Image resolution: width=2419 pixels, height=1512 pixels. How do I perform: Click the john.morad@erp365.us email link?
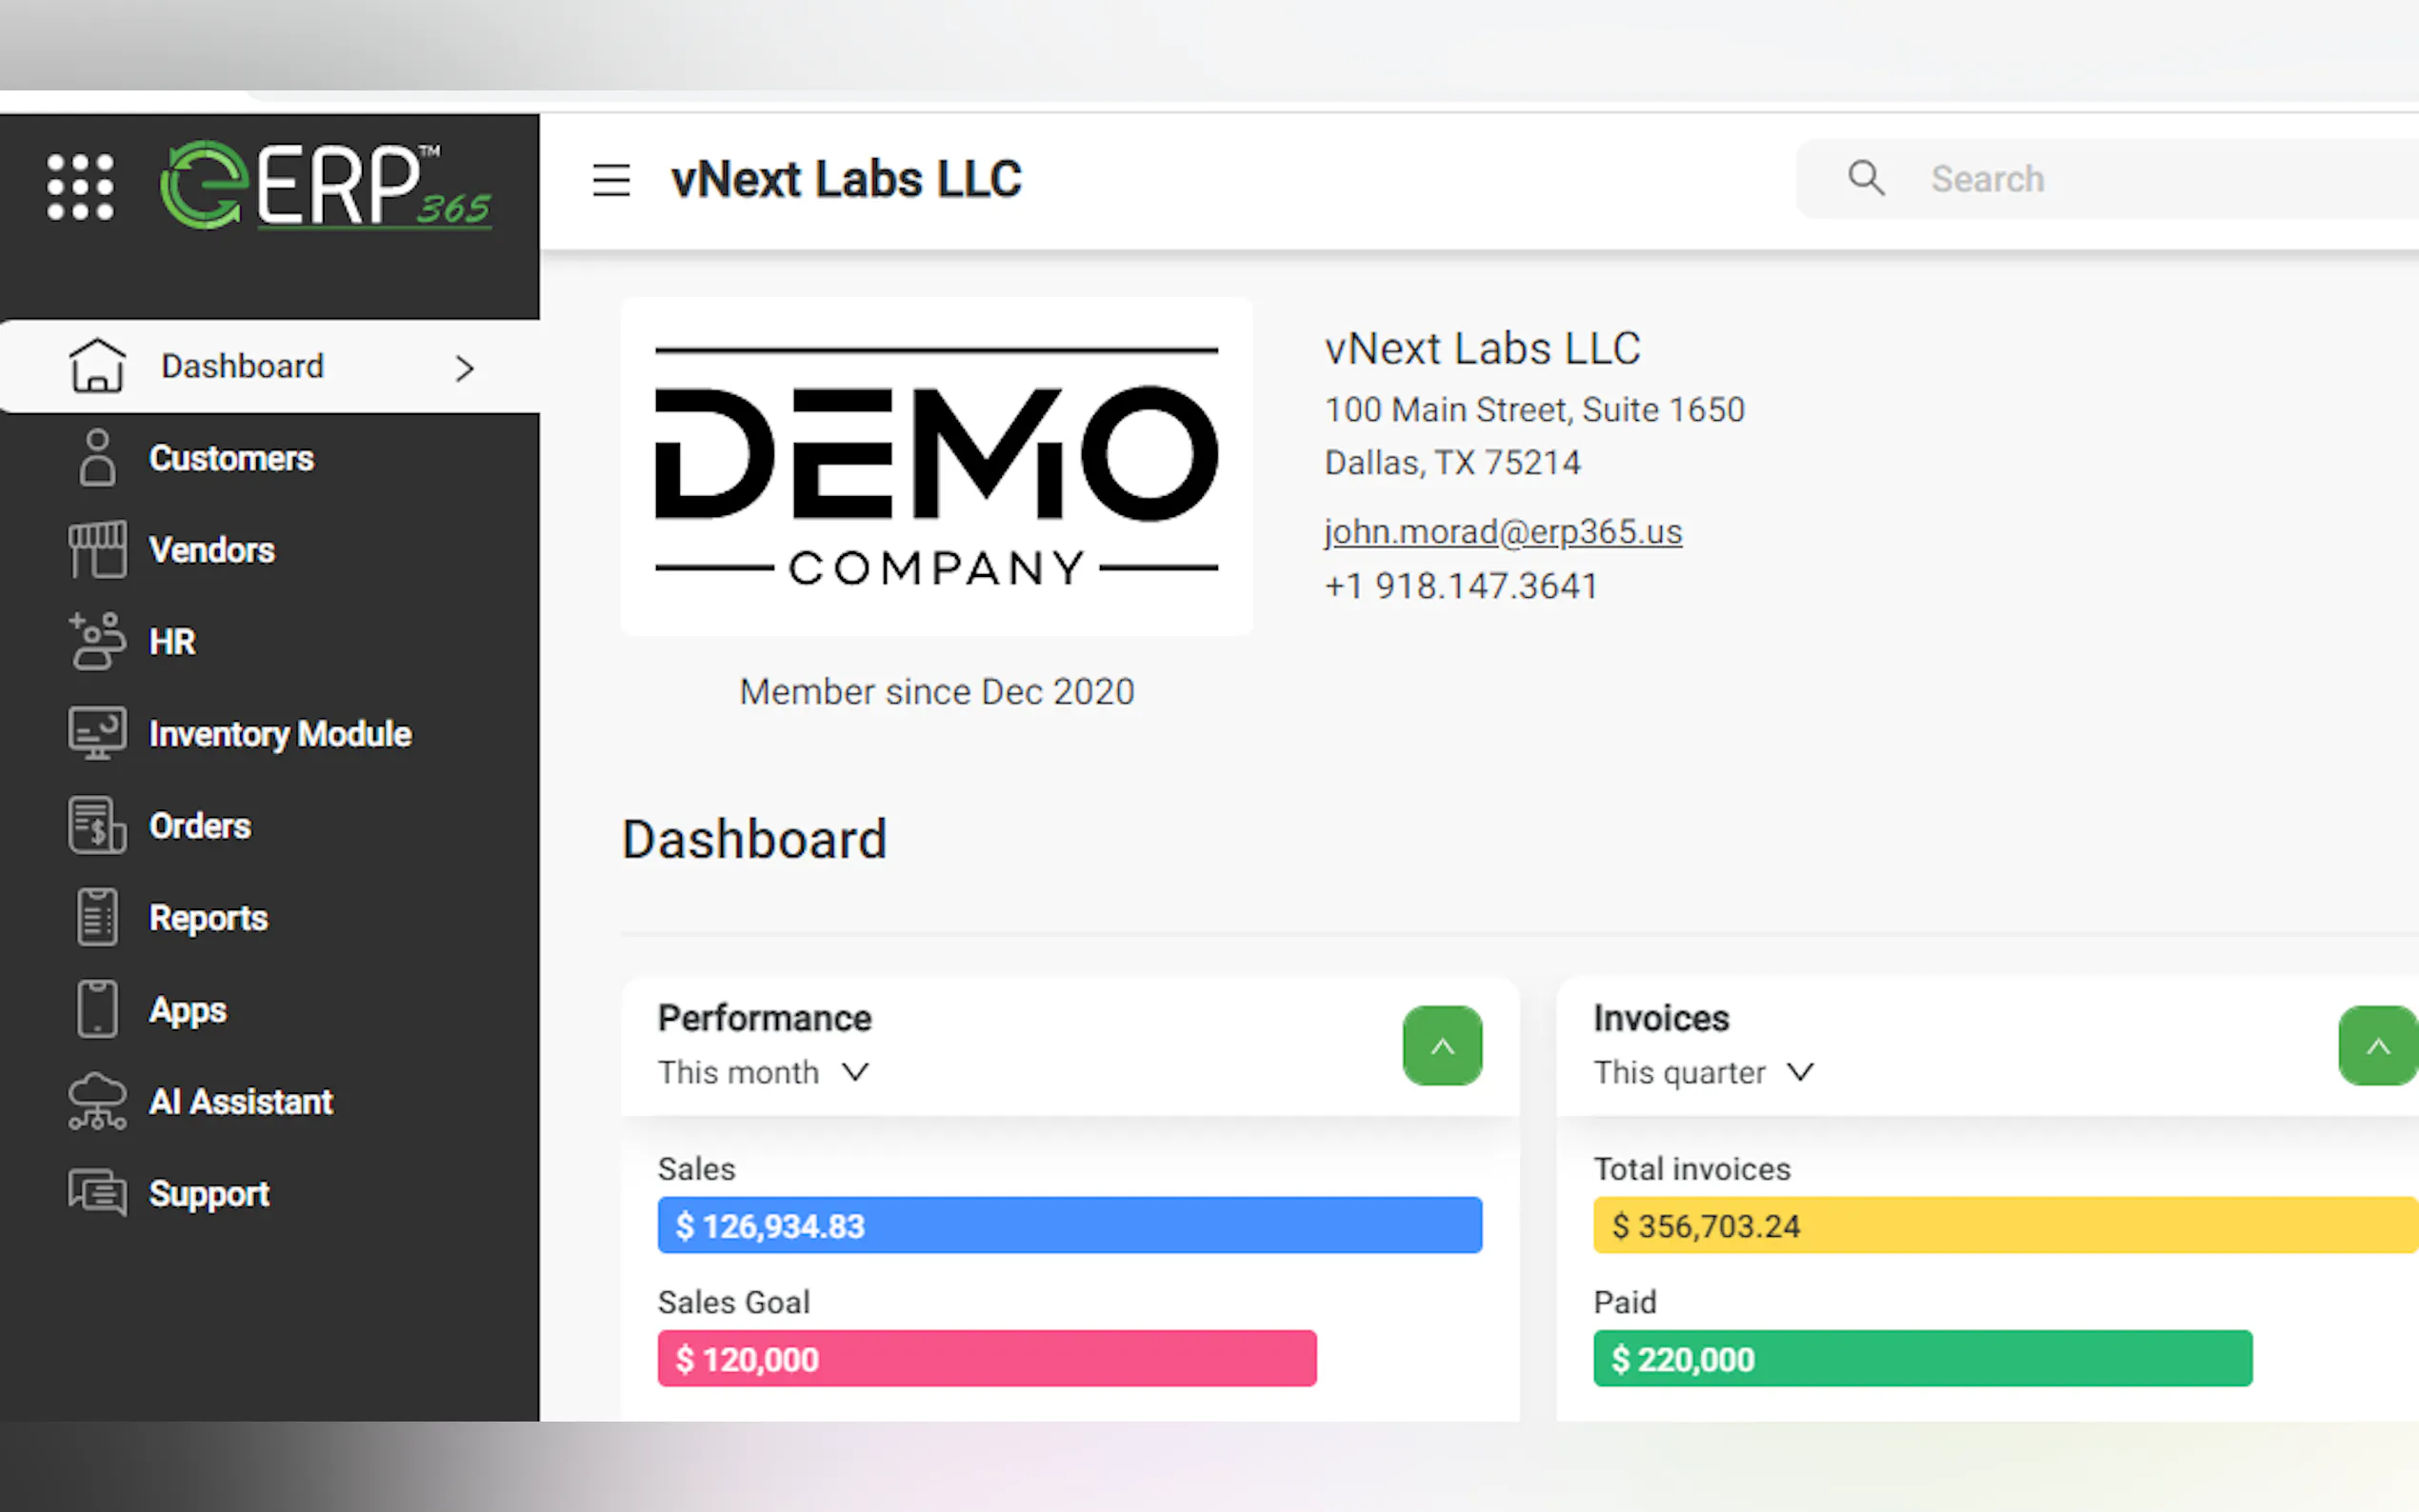[1502, 532]
